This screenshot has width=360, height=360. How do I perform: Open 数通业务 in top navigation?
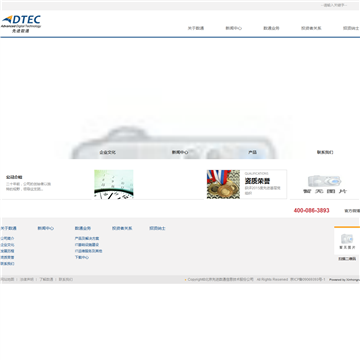click(x=271, y=28)
